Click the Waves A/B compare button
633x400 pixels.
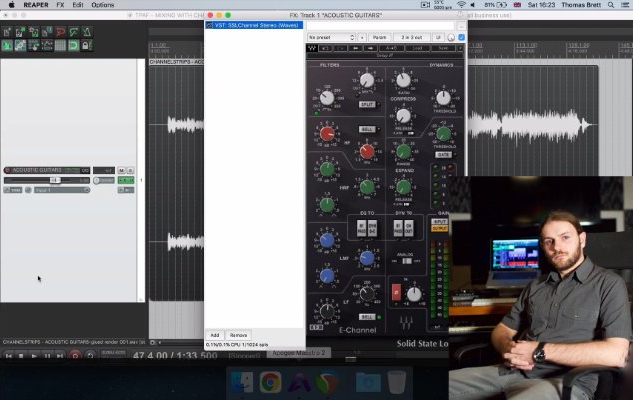(x=391, y=48)
